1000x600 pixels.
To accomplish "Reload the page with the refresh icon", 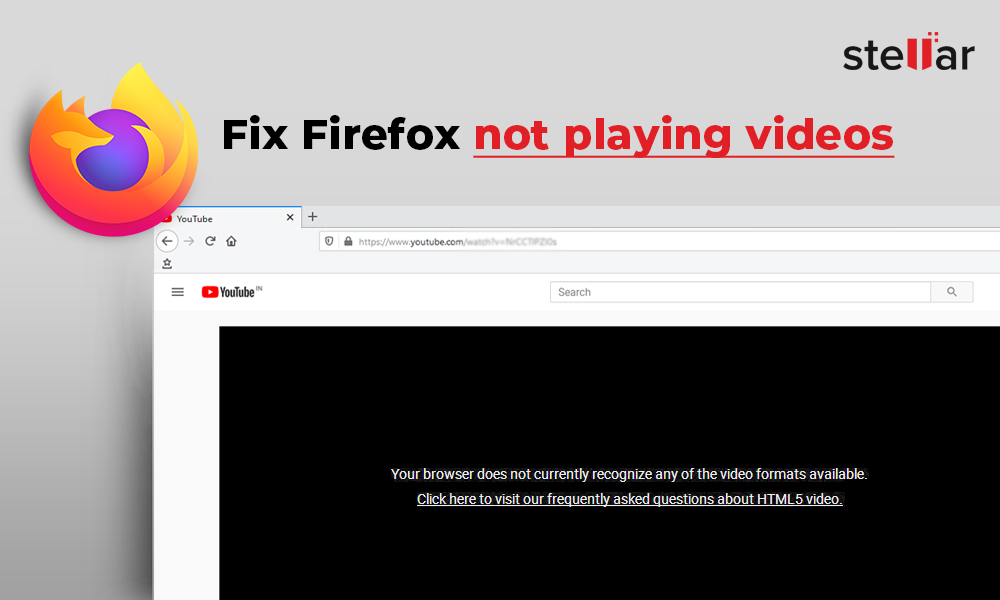I will point(210,241).
